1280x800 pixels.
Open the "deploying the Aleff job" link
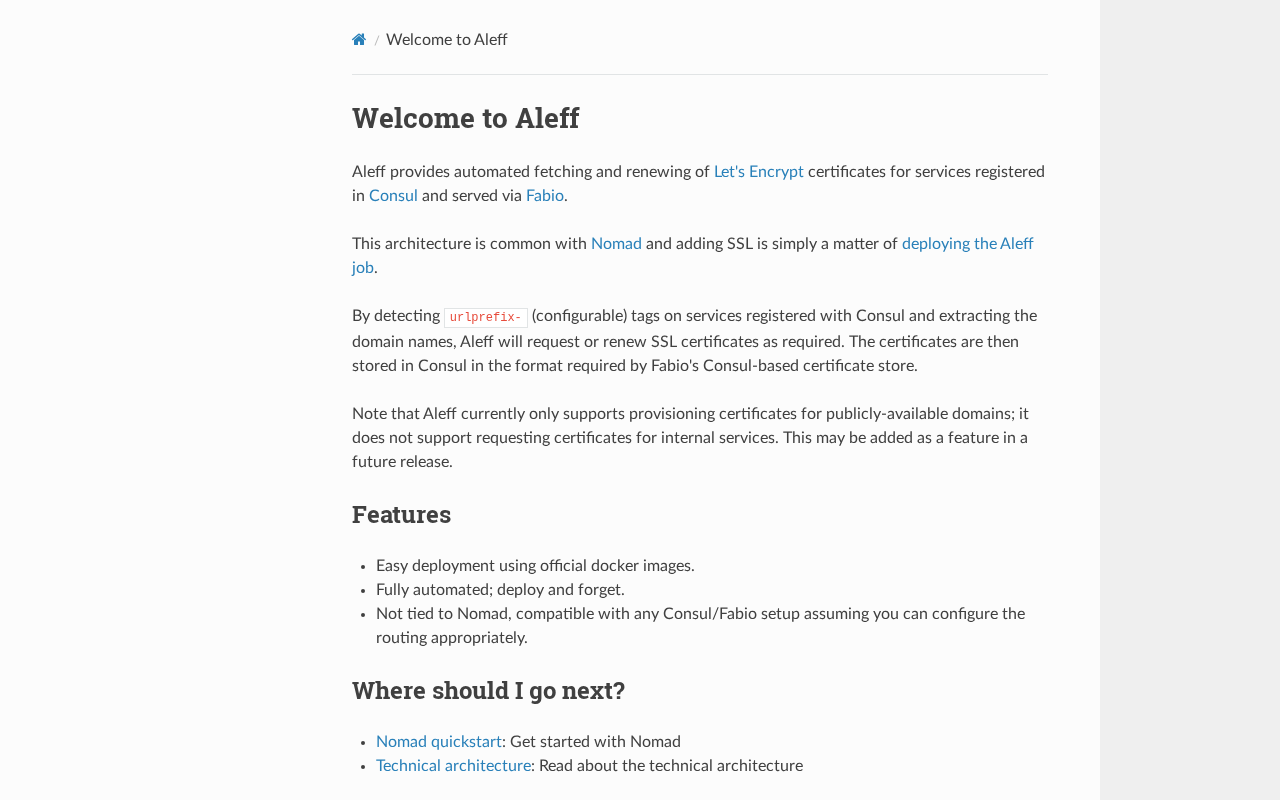[x=966, y=244]
